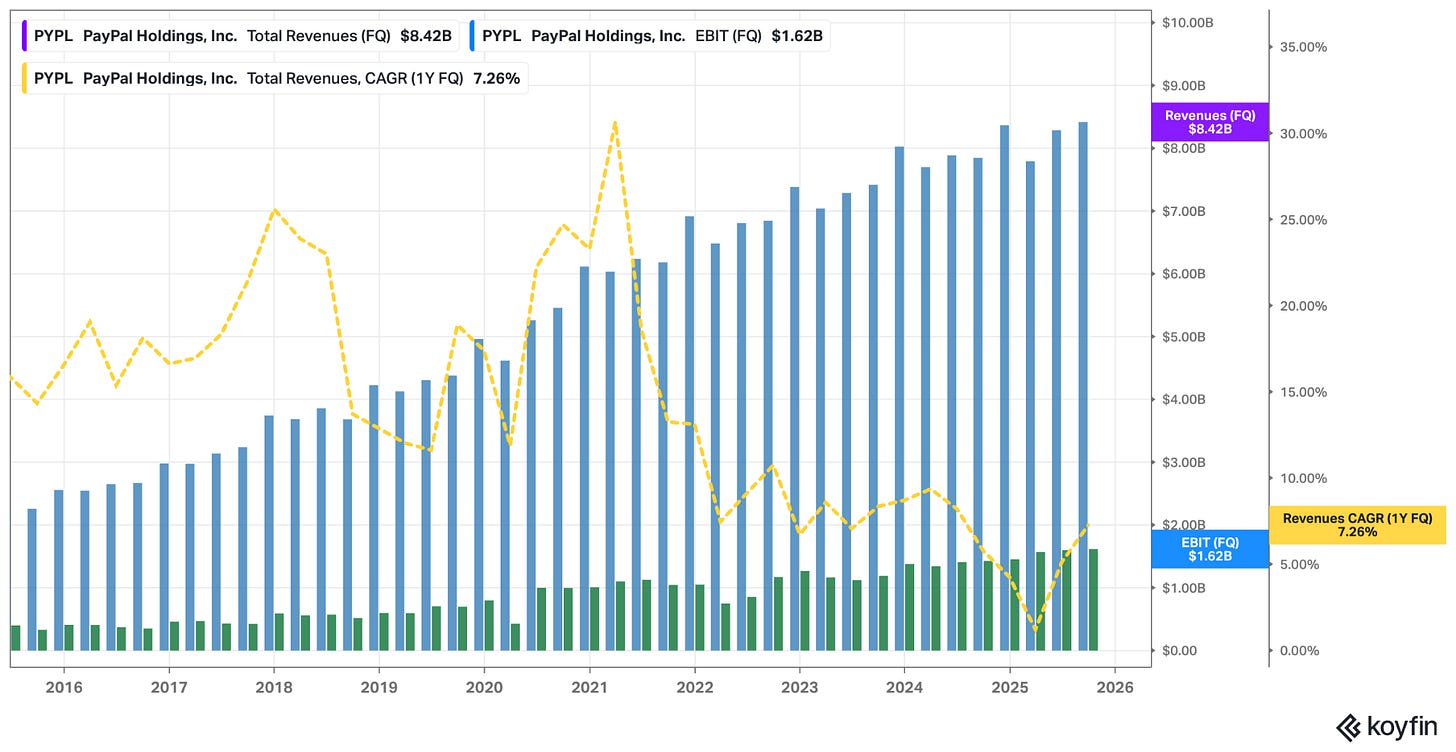Viewport: 1456px width, 752px height.
Task: Click the $5.00B axis value
Action: (x=1186, y=337)
